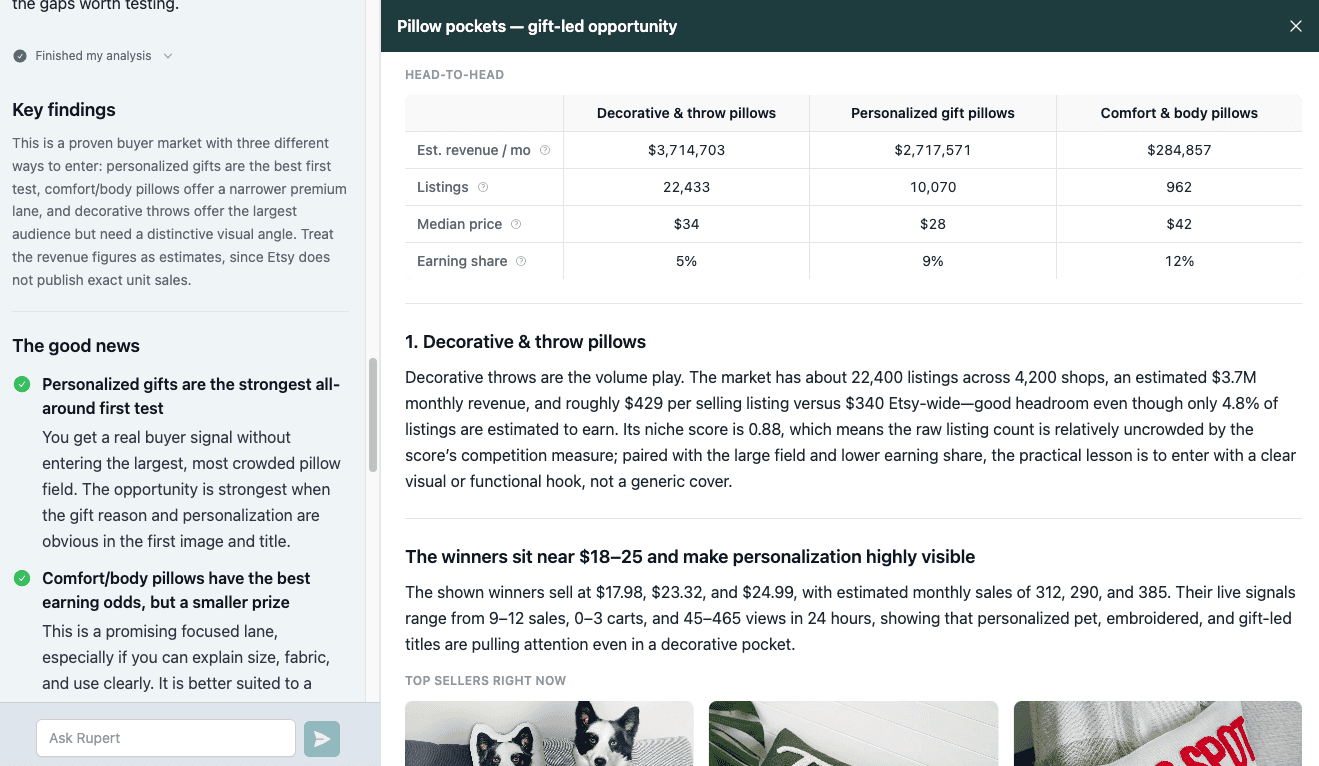Image resolution: width=1319 pixels, height=766 pixels.
Task: Click the green check beside Personalized gifts finding
Action: [x=21, y=384]
